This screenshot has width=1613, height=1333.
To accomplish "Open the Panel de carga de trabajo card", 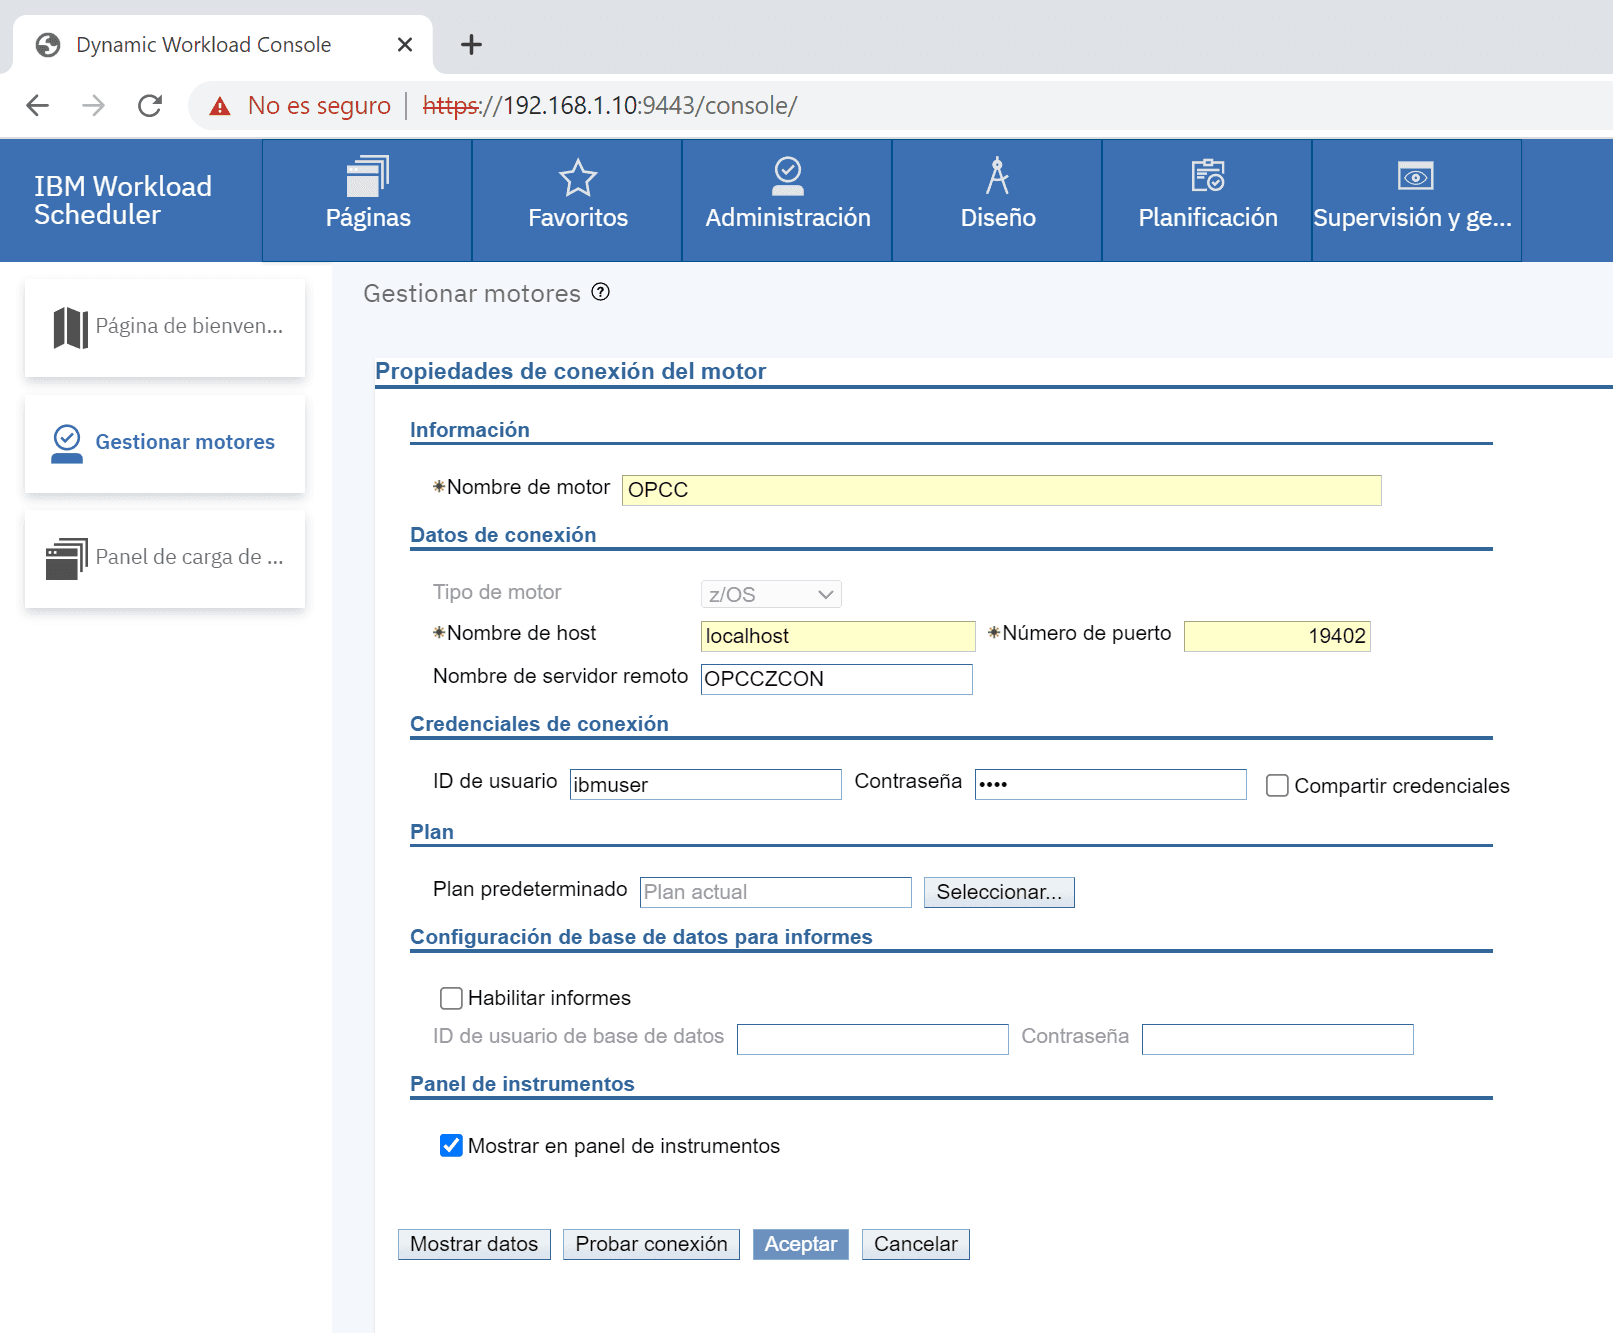I will [165, 559].
